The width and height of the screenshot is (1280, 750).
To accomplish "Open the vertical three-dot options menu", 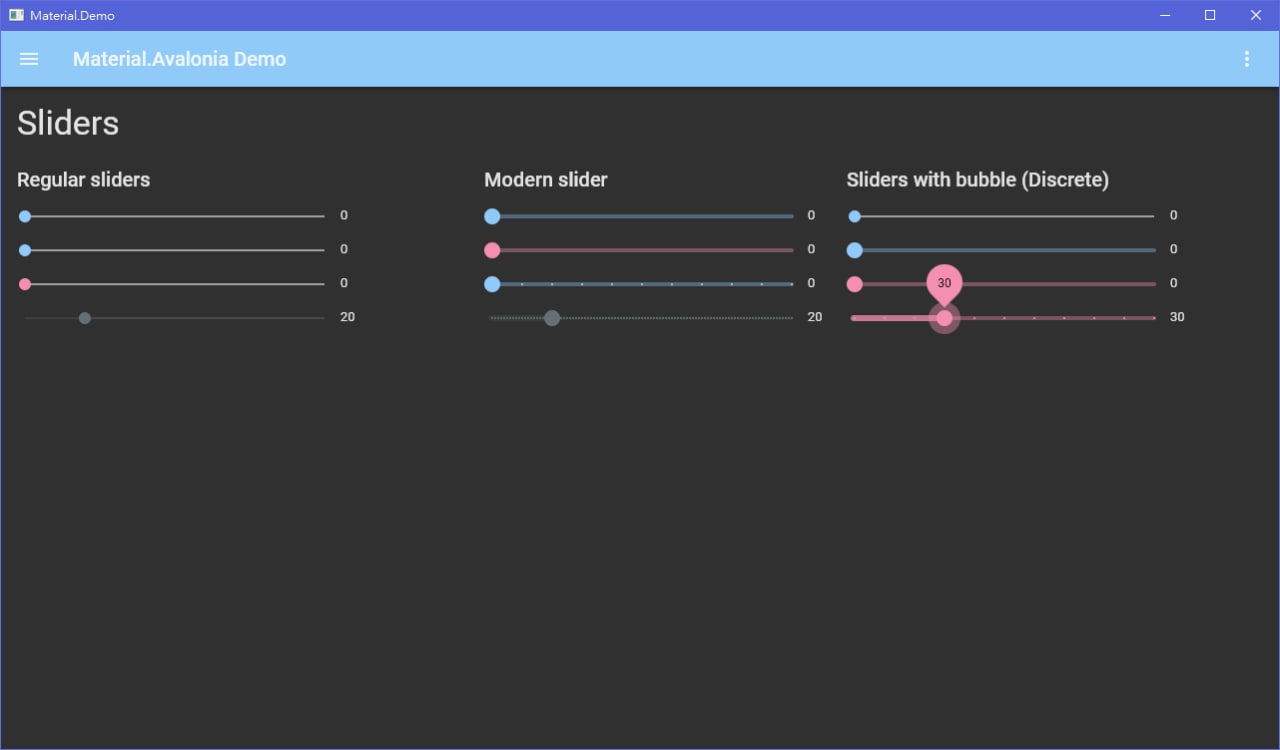I will (1246, 59).
